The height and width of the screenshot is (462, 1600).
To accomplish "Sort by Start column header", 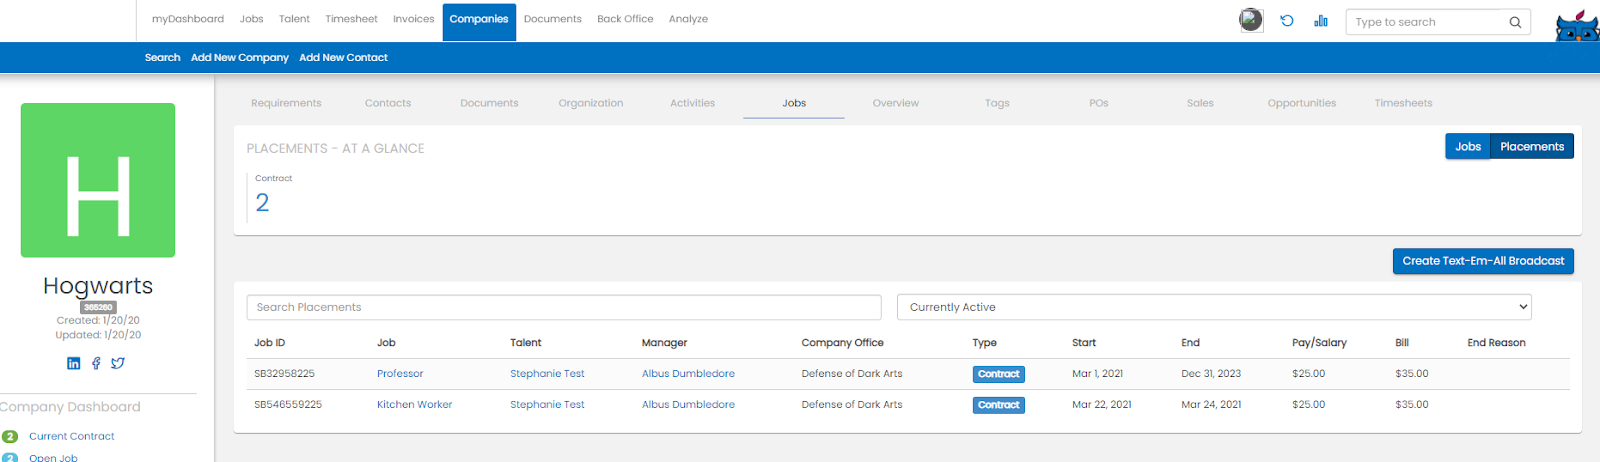I will tap(1084, 342).
